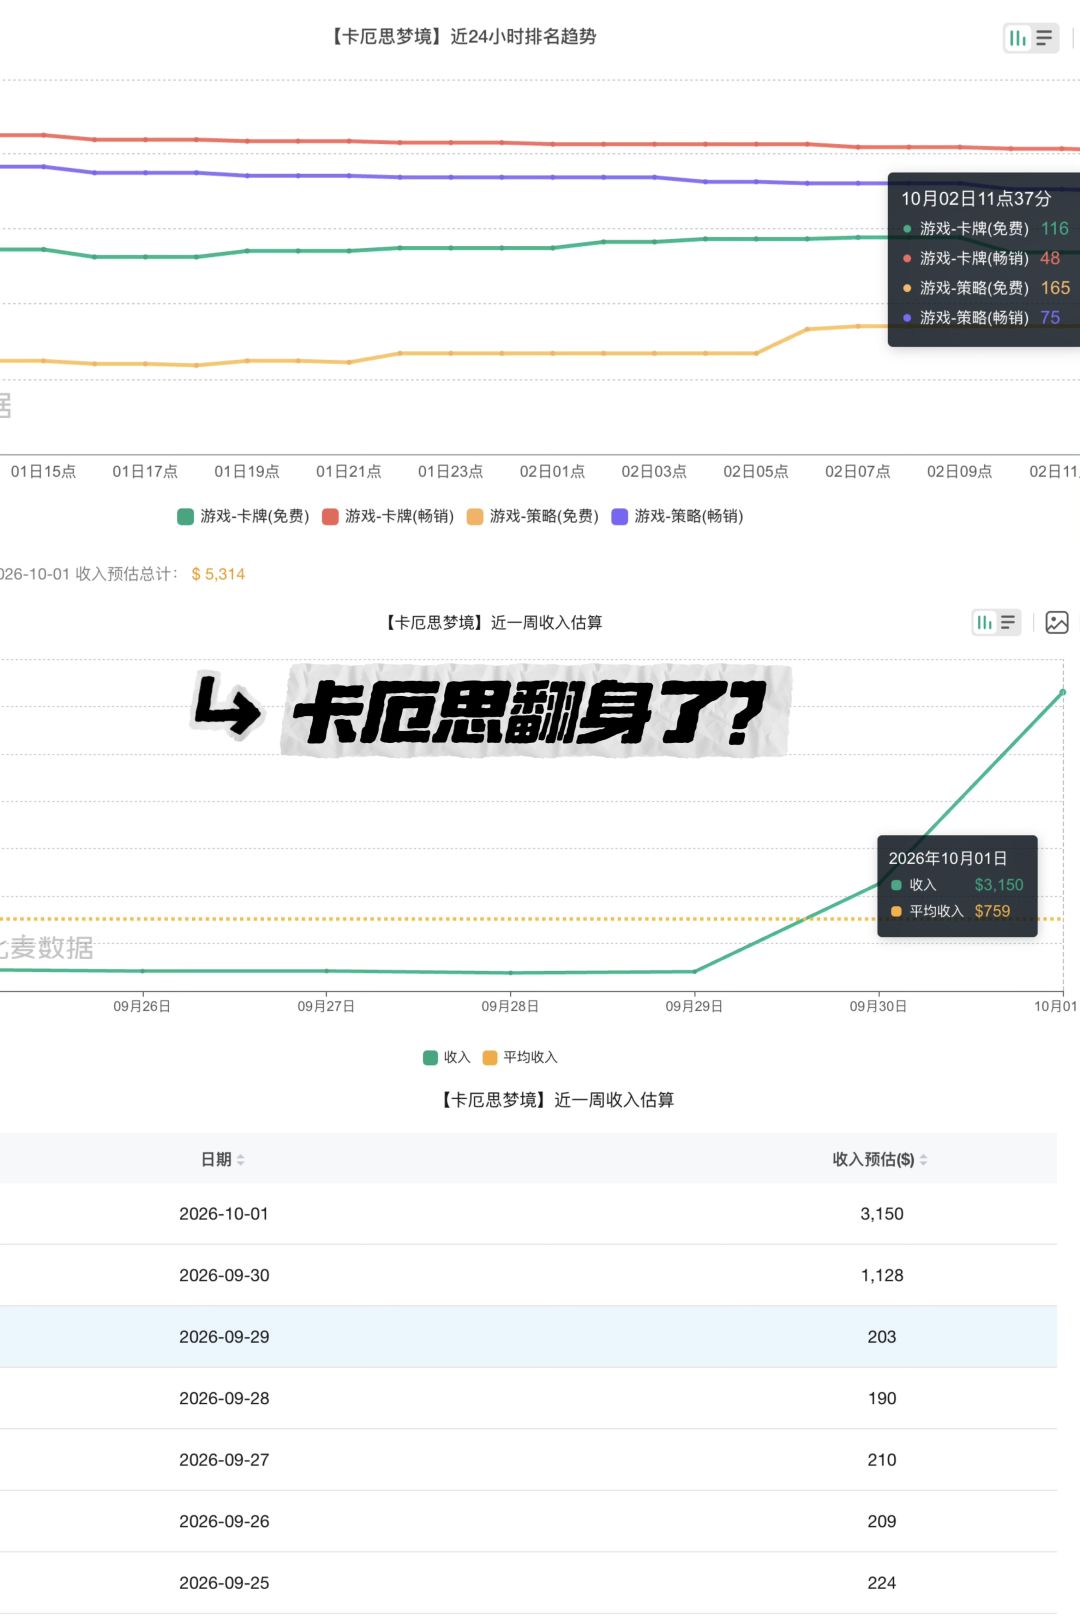Click tooltip value 165 for 游戏-策略(免费)
This screenshot has width=1080, height=1620.
[x=1056, y=288]
